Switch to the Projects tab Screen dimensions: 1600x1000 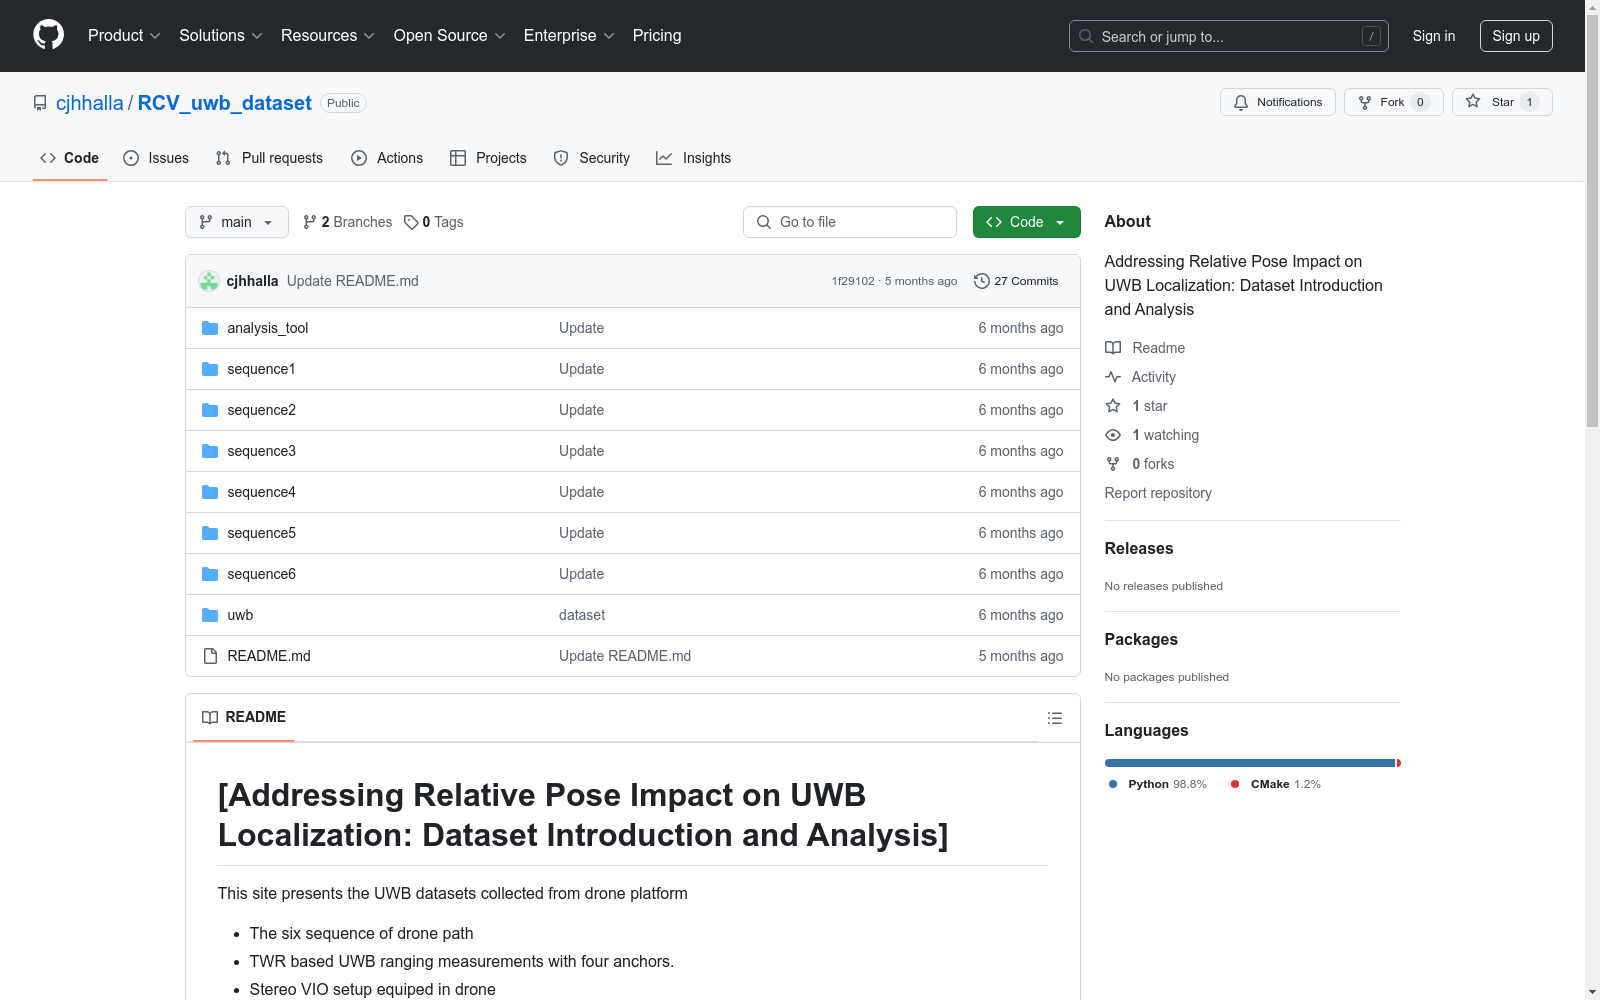pos(488,158)
